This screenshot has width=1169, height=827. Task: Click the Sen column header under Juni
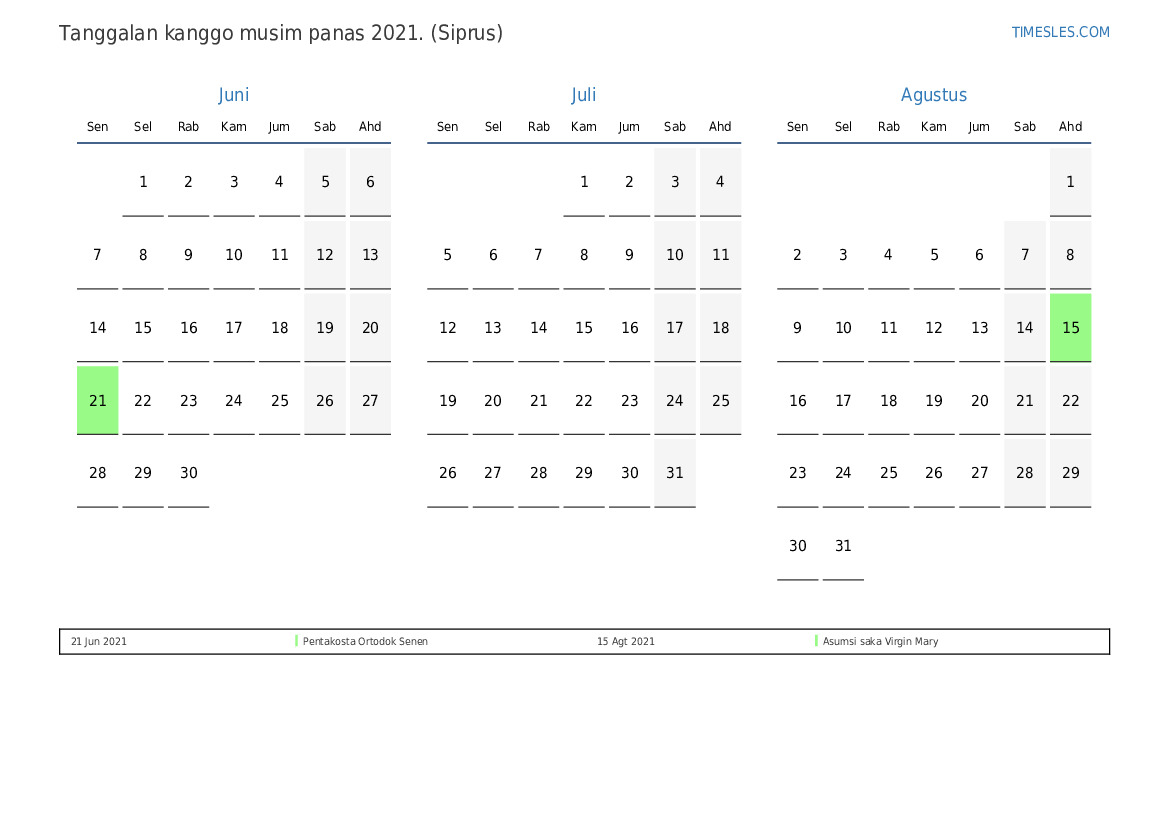[x=98, y=127]
